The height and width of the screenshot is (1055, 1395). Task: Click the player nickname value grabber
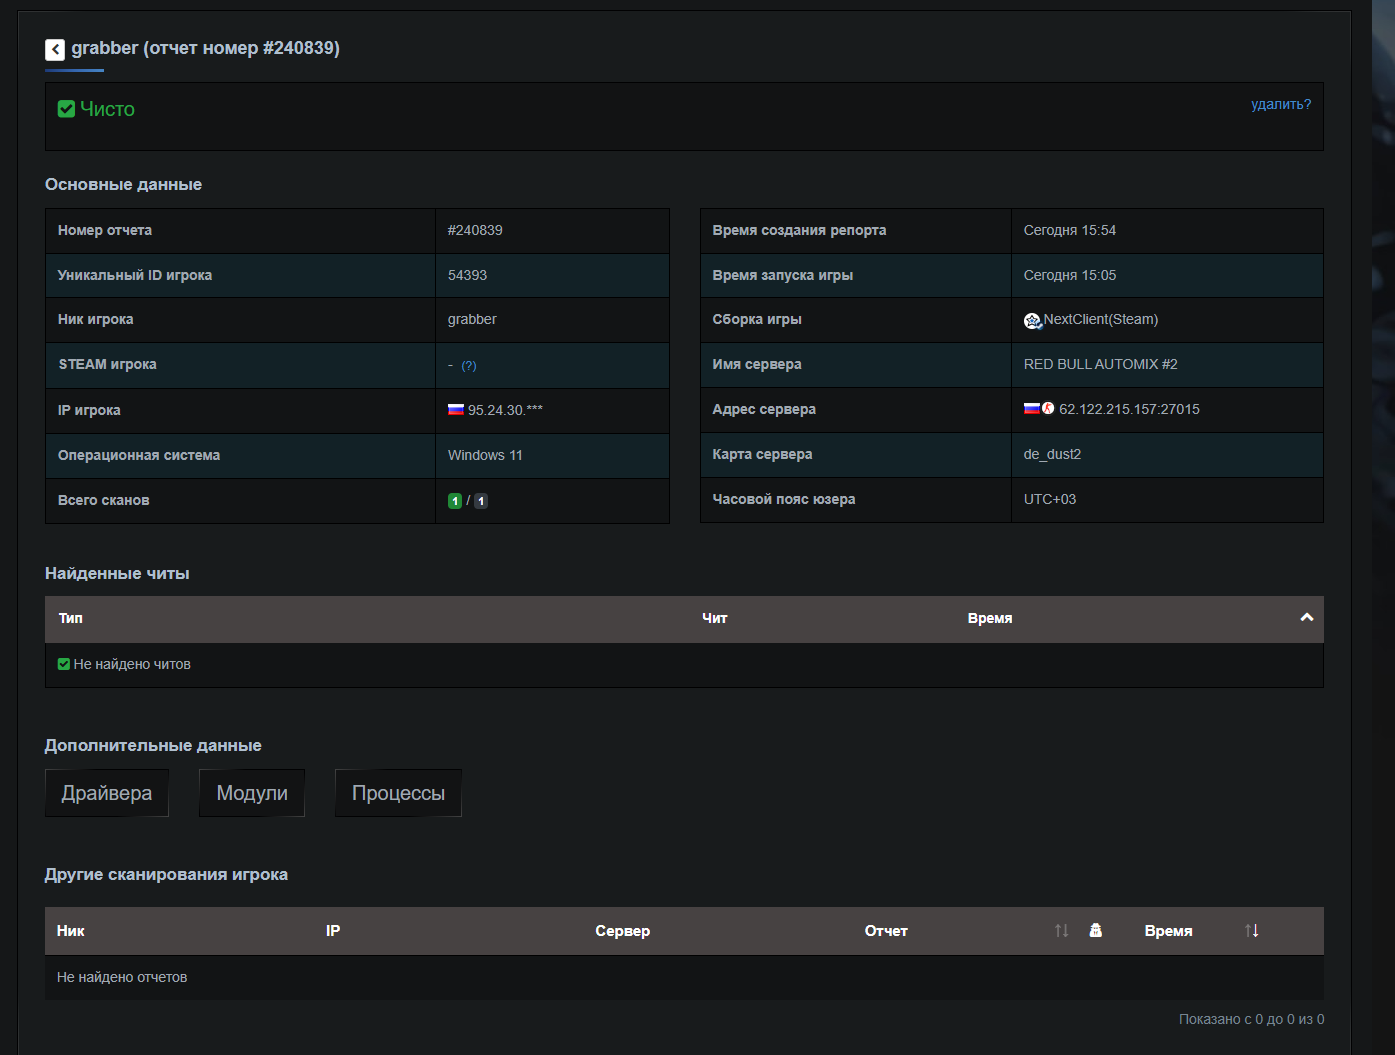click(472, 319)
